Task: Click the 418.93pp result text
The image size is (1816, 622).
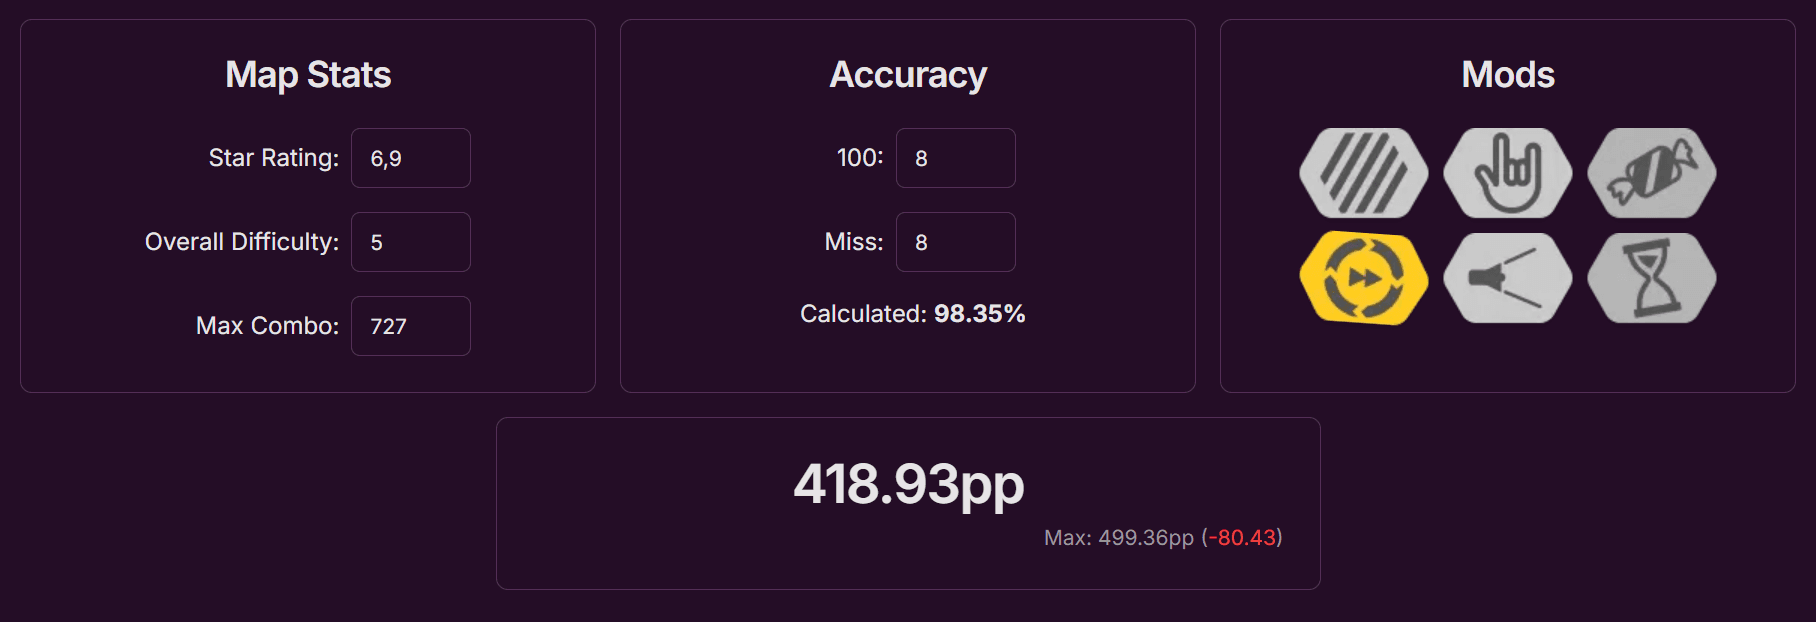Action: [908, 484]
